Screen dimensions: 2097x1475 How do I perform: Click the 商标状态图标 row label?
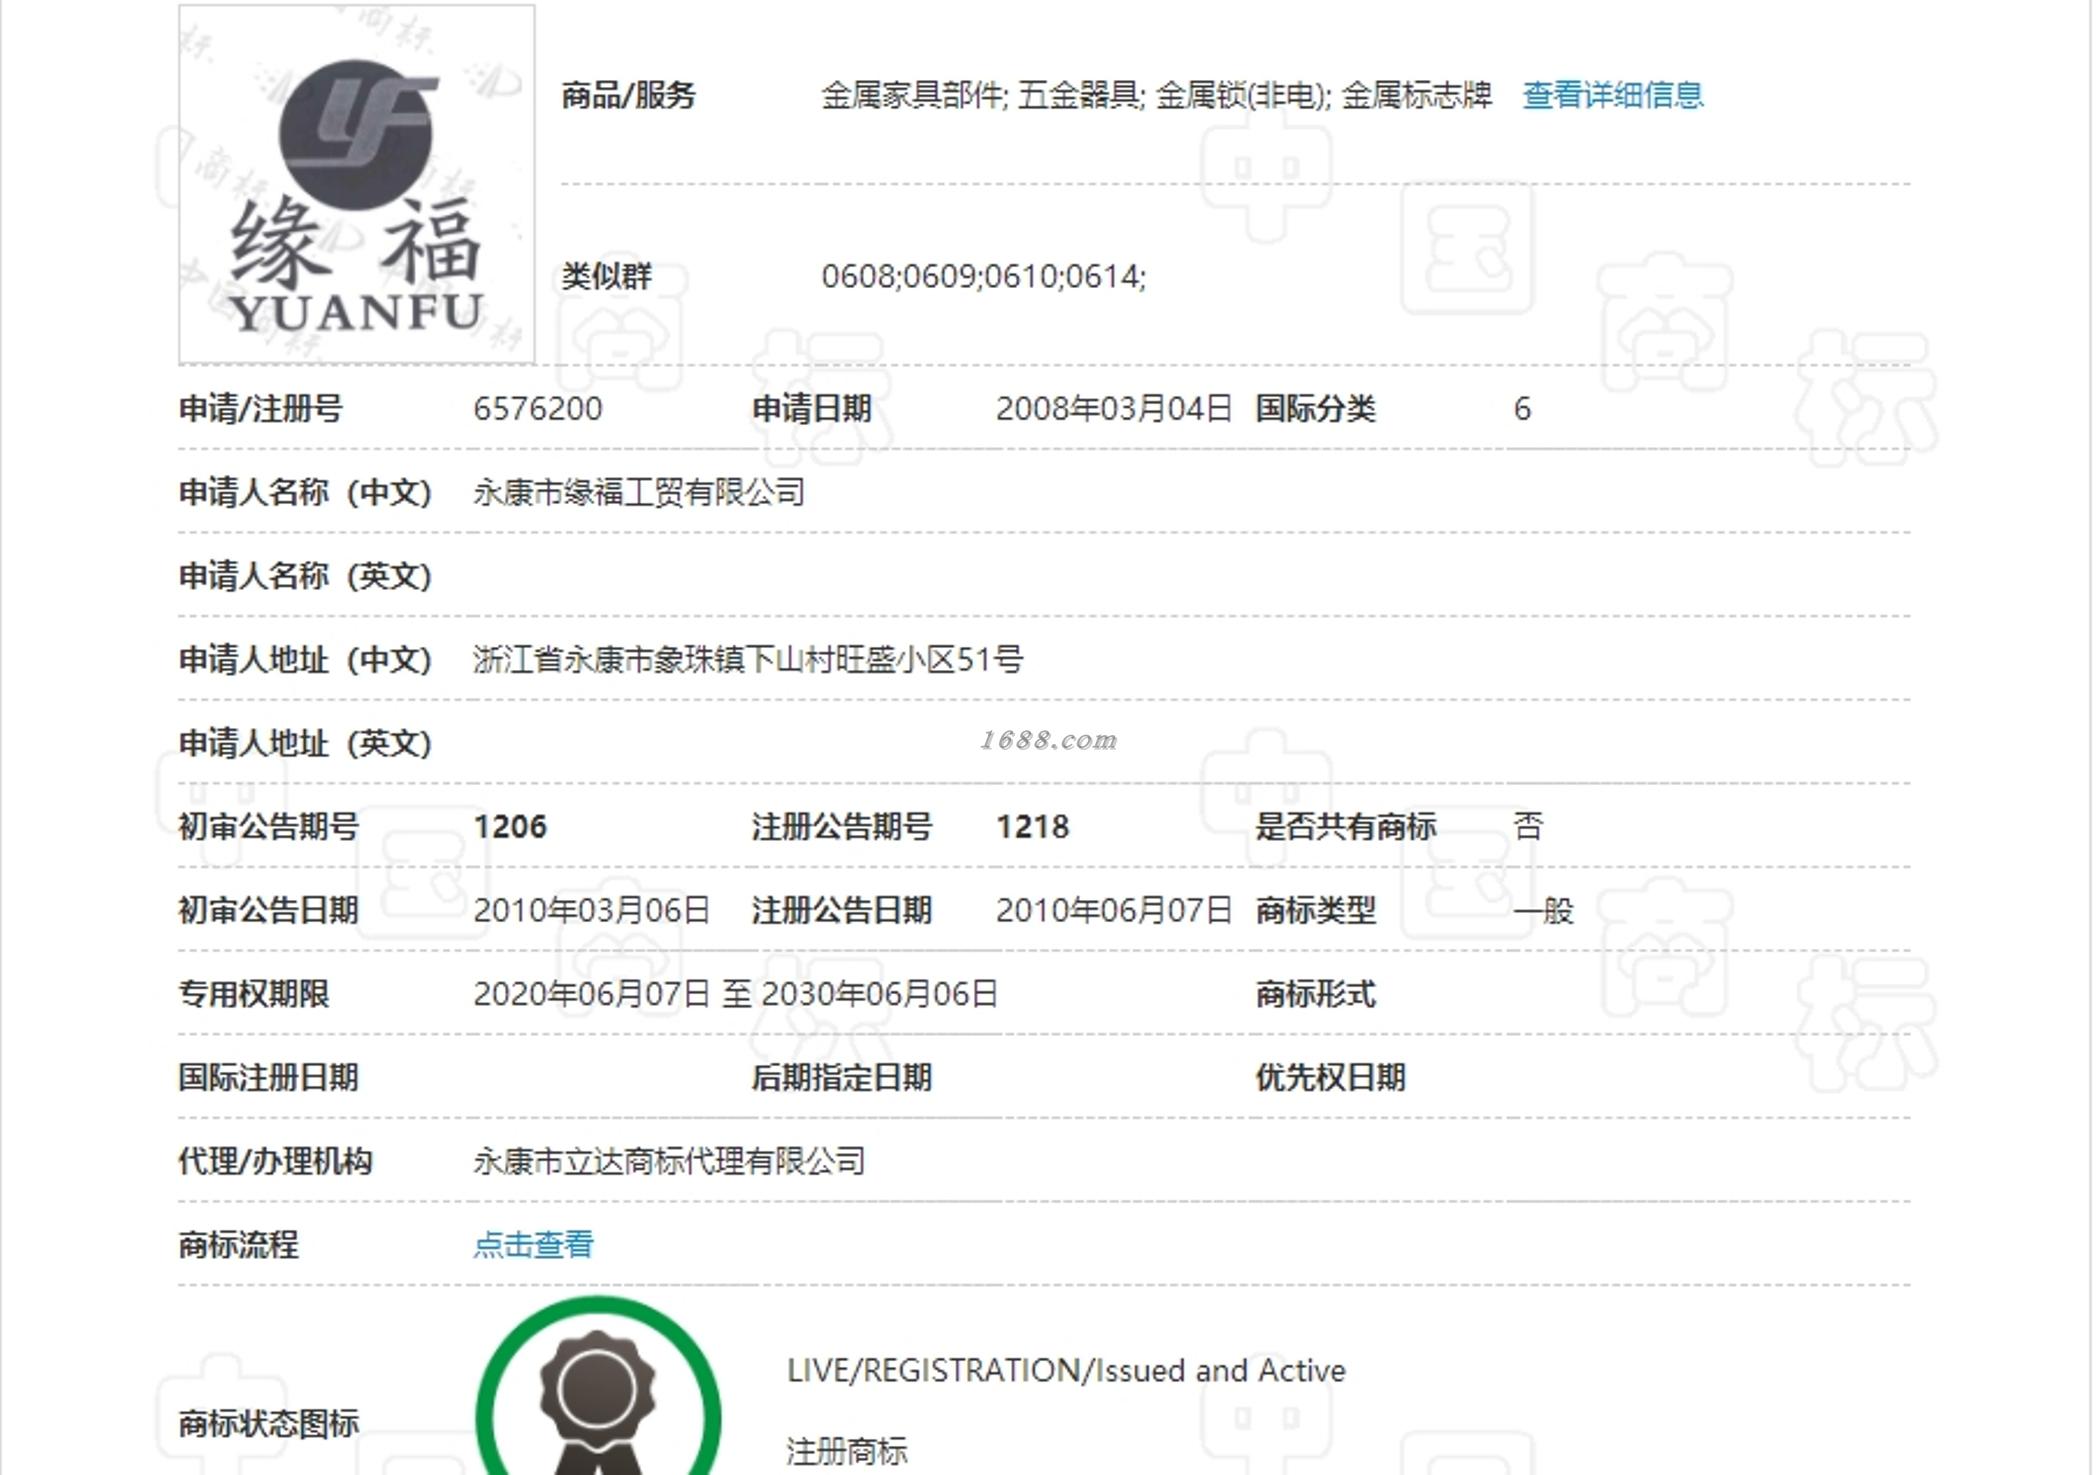pos(268,1424)
